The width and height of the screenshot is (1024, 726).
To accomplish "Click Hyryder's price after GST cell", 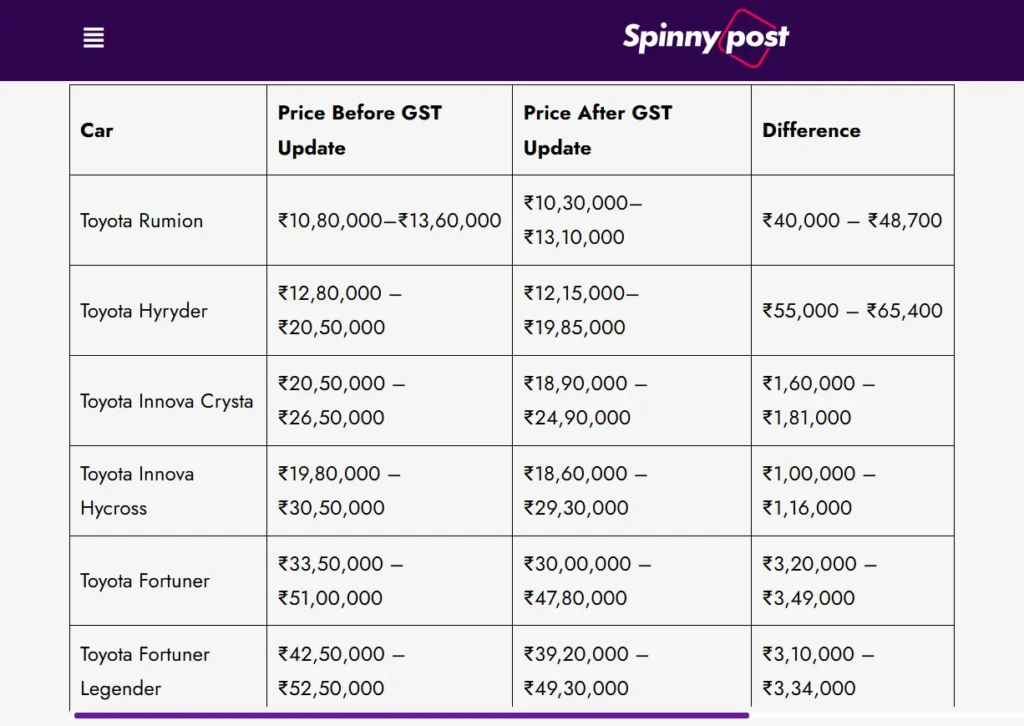I will (x=581, y=311).
